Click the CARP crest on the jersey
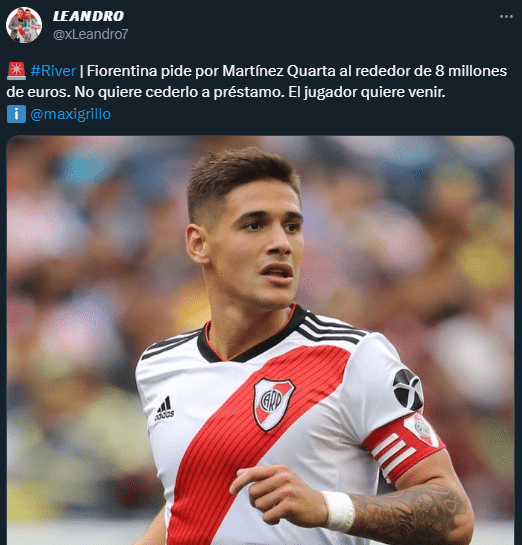Viewport: 522px width, 545px height. 273,404
